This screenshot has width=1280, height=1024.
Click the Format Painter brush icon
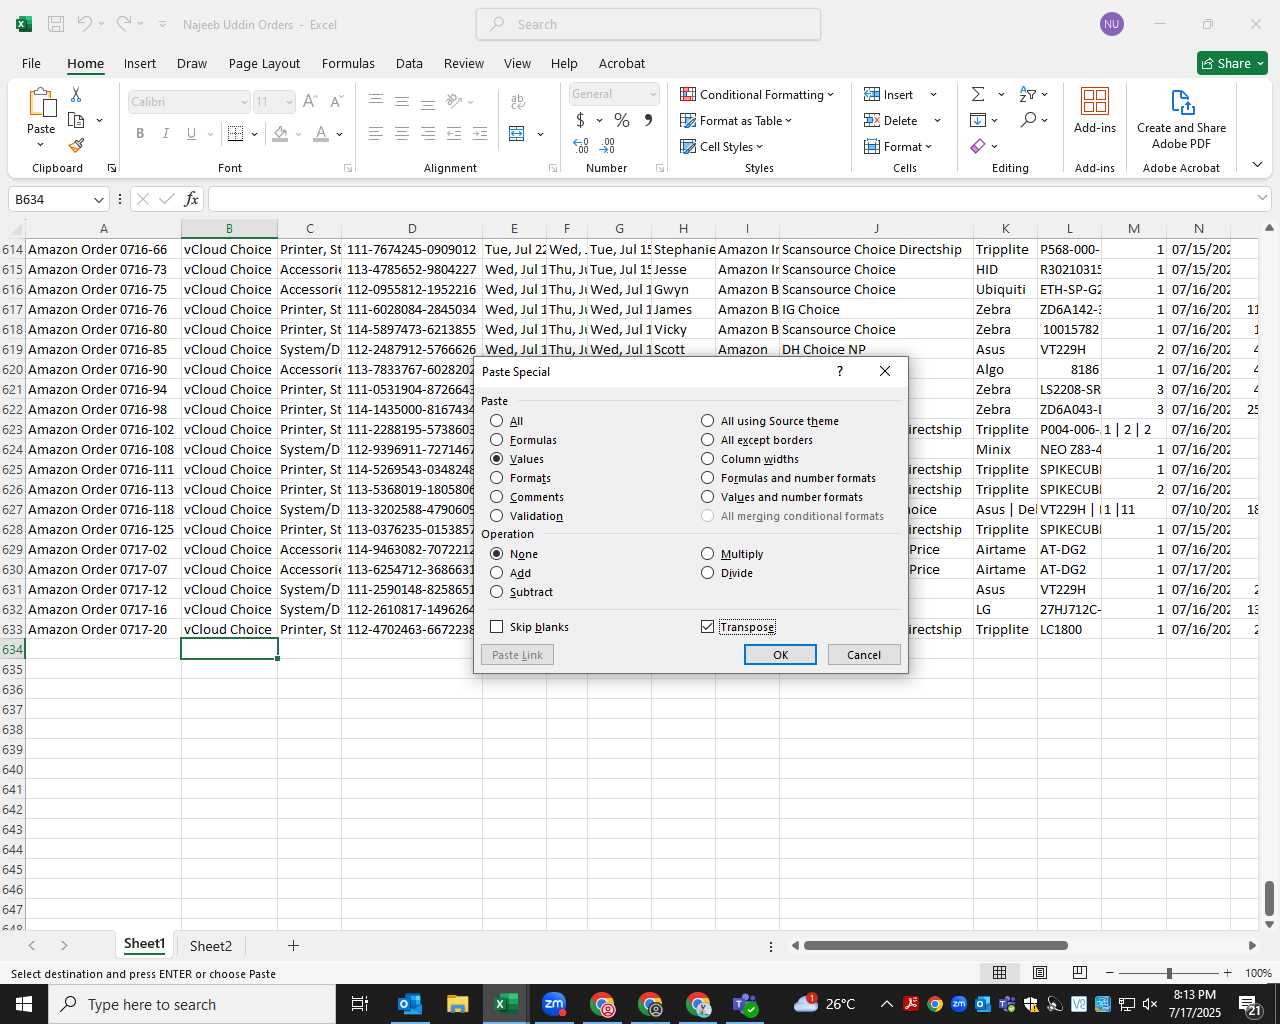point(76,146)
